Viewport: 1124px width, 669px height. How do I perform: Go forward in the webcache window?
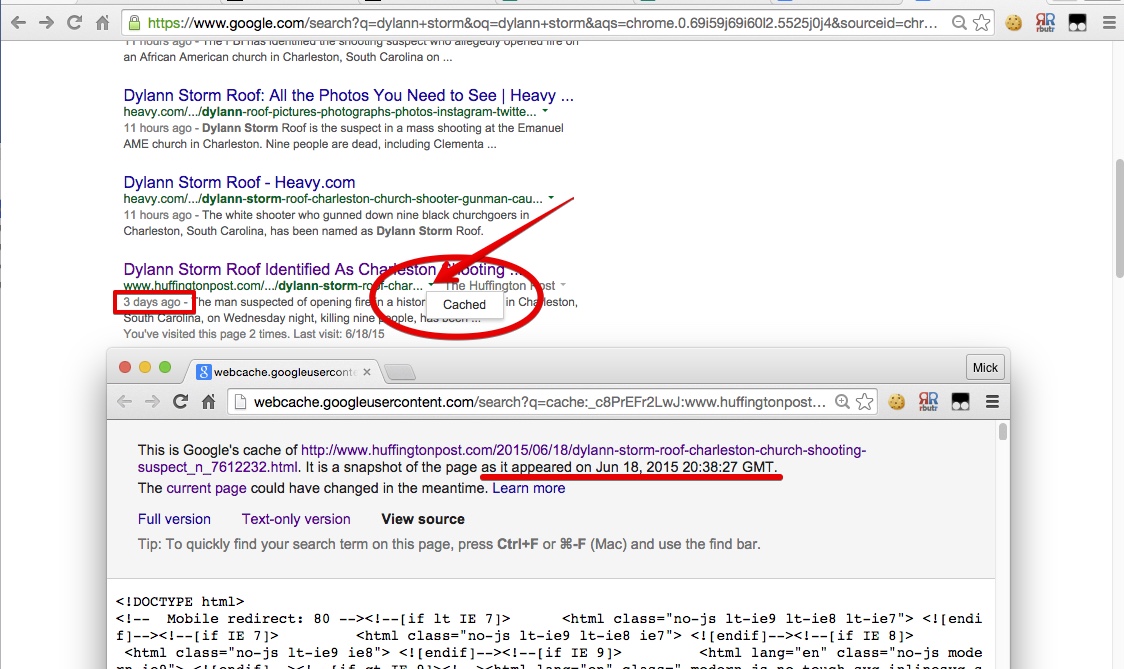click(152, 402)
